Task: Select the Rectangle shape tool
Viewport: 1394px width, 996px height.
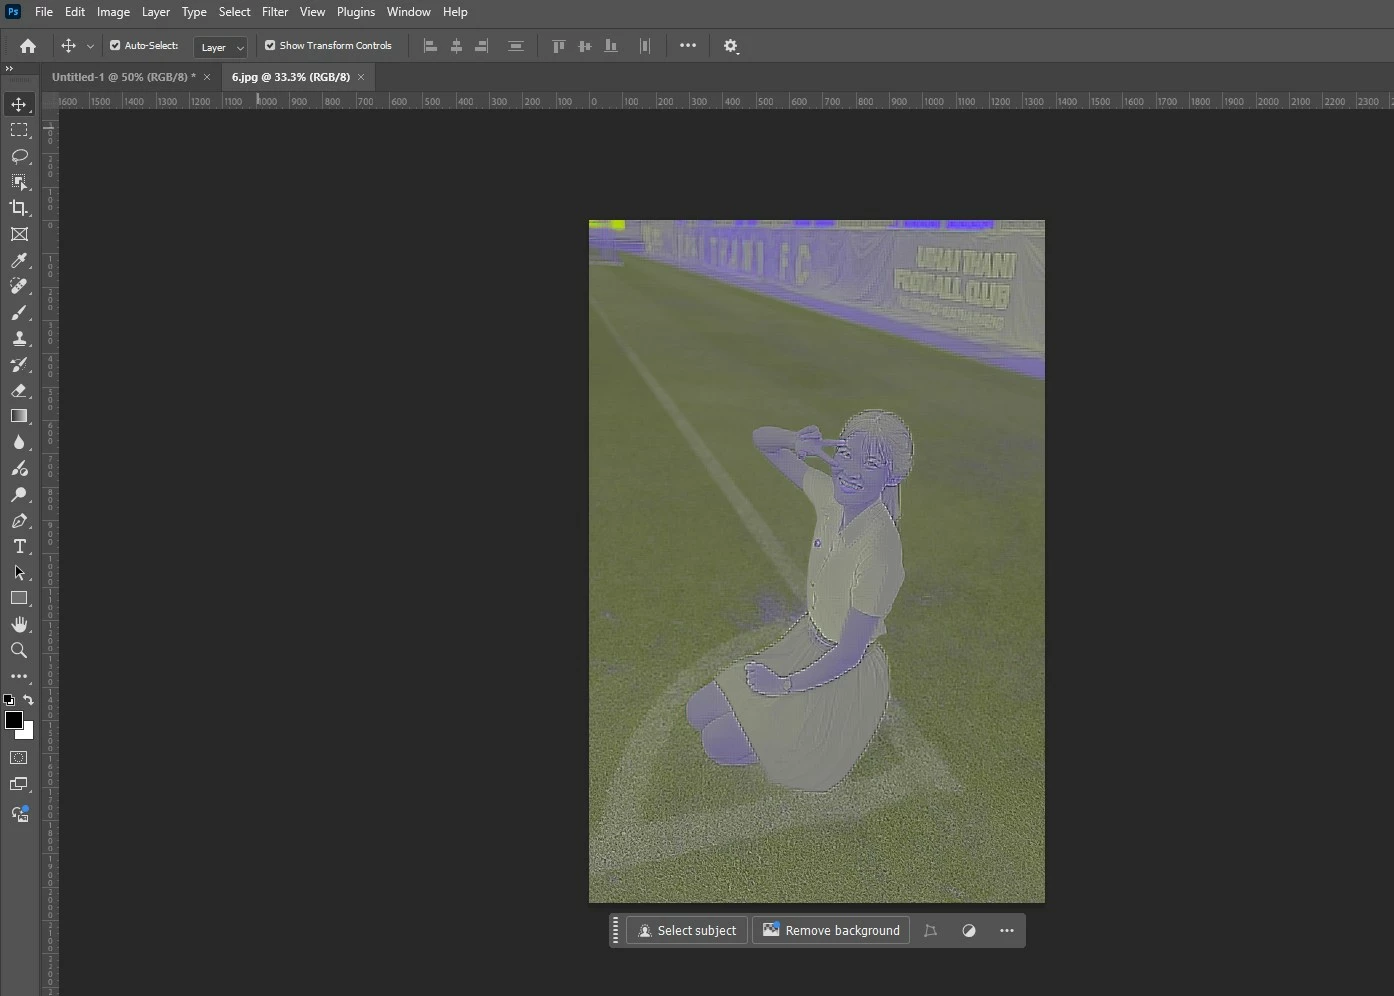Action: [x=19, y=598]
